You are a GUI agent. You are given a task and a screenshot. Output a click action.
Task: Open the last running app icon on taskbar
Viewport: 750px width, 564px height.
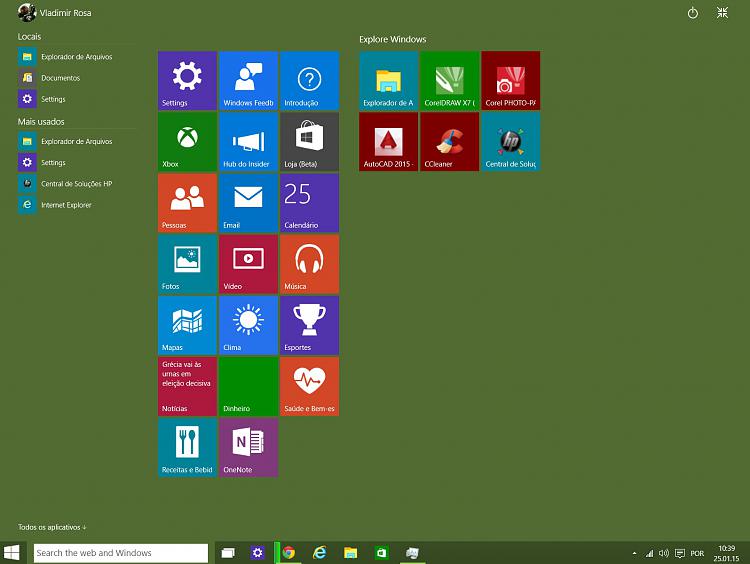pyautogui.click(x=412, y=553)
